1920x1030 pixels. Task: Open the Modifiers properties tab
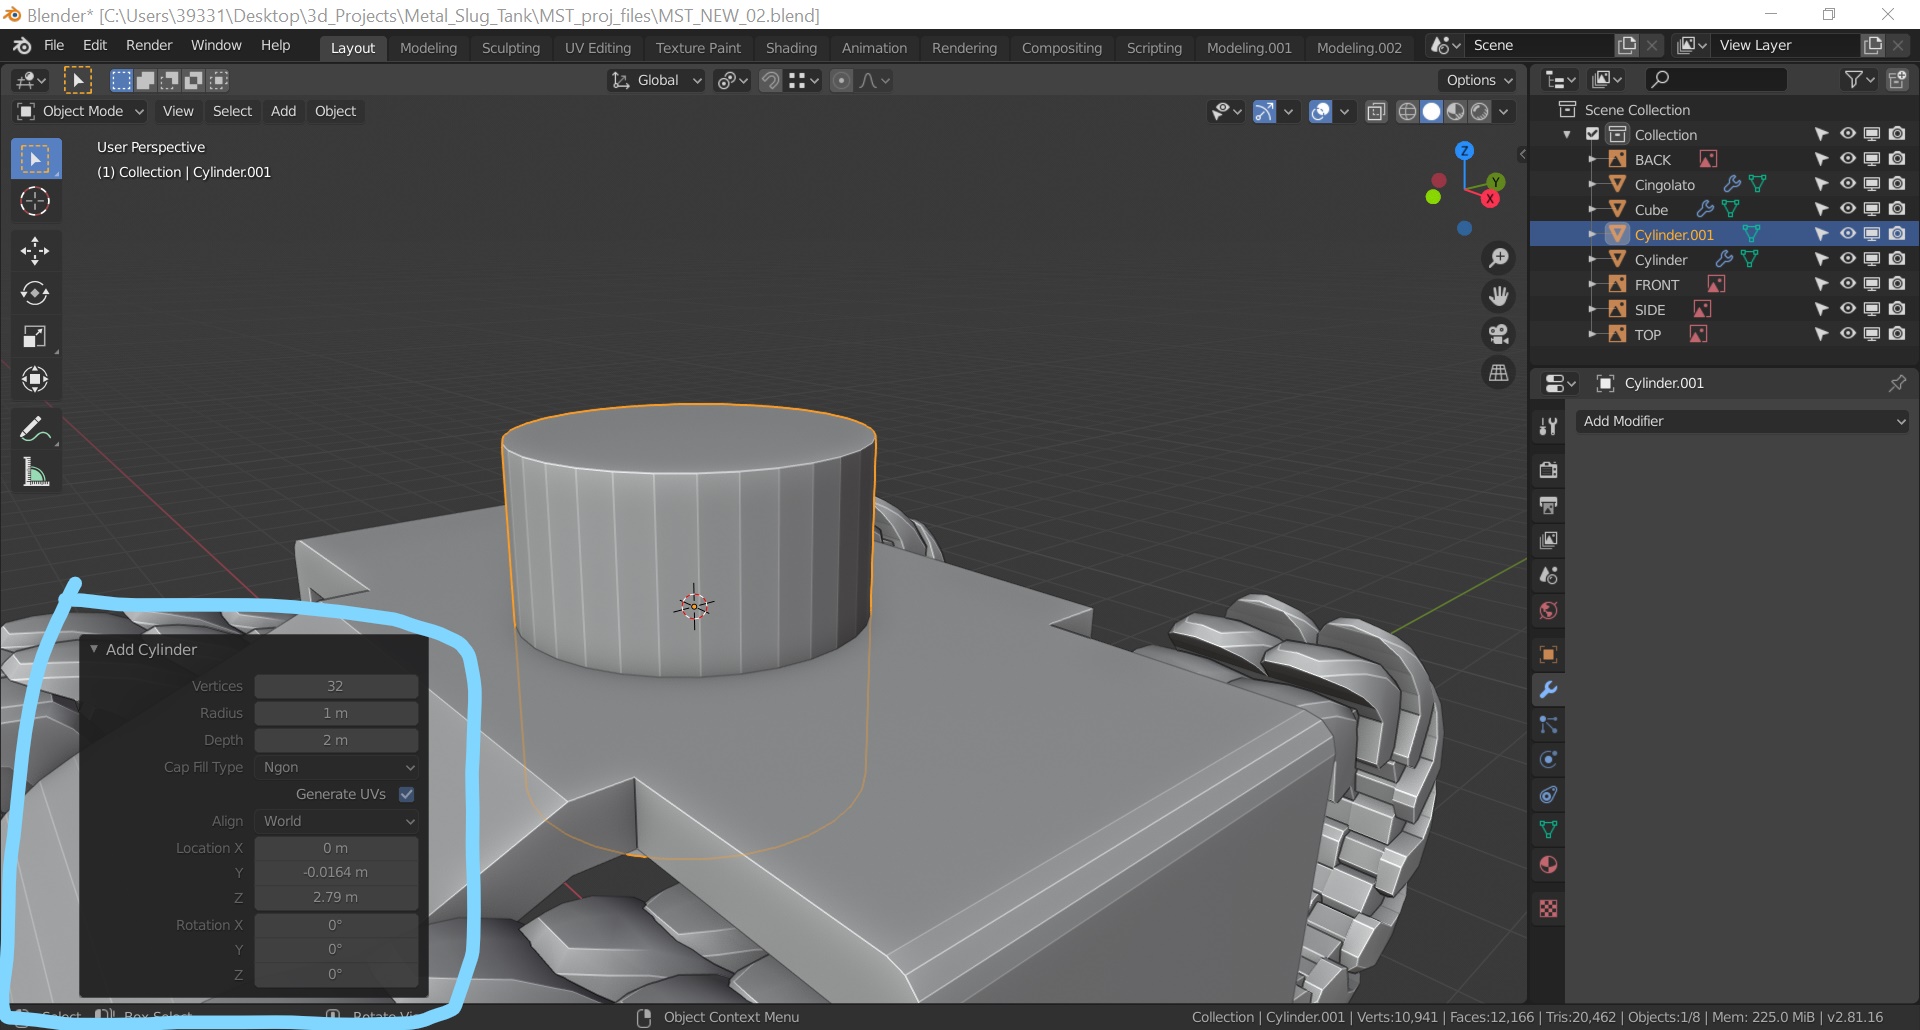coord(1548,690)
